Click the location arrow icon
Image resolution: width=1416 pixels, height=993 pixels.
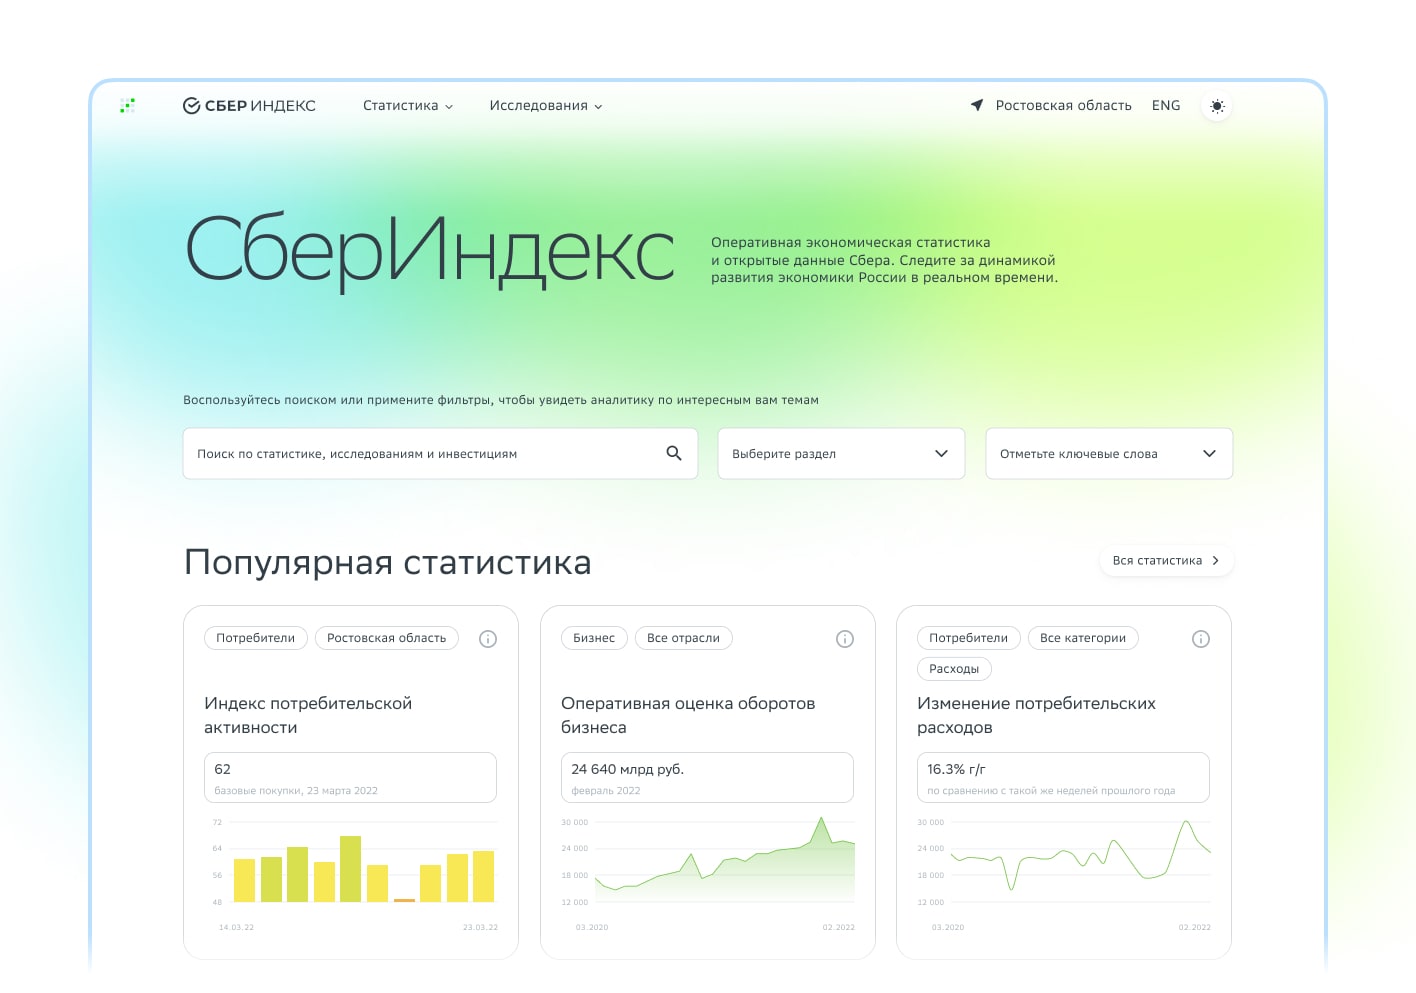[977, 105]
